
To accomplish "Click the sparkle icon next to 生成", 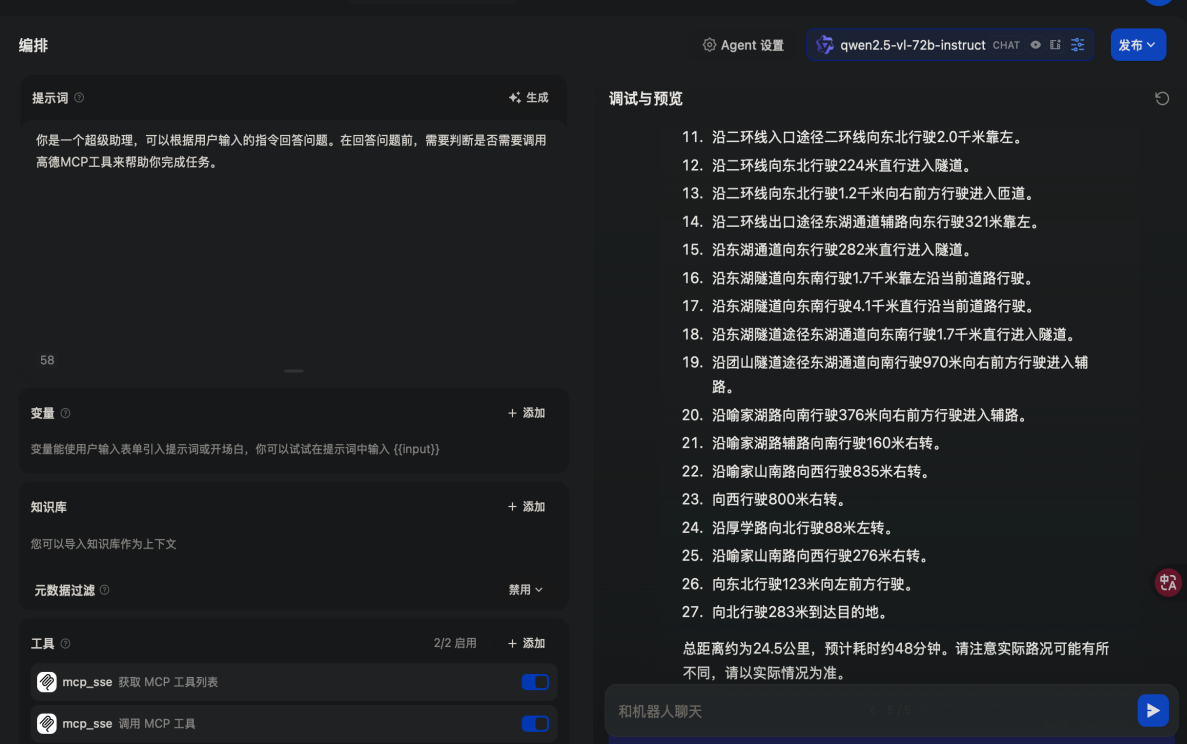I will (515, 98).
